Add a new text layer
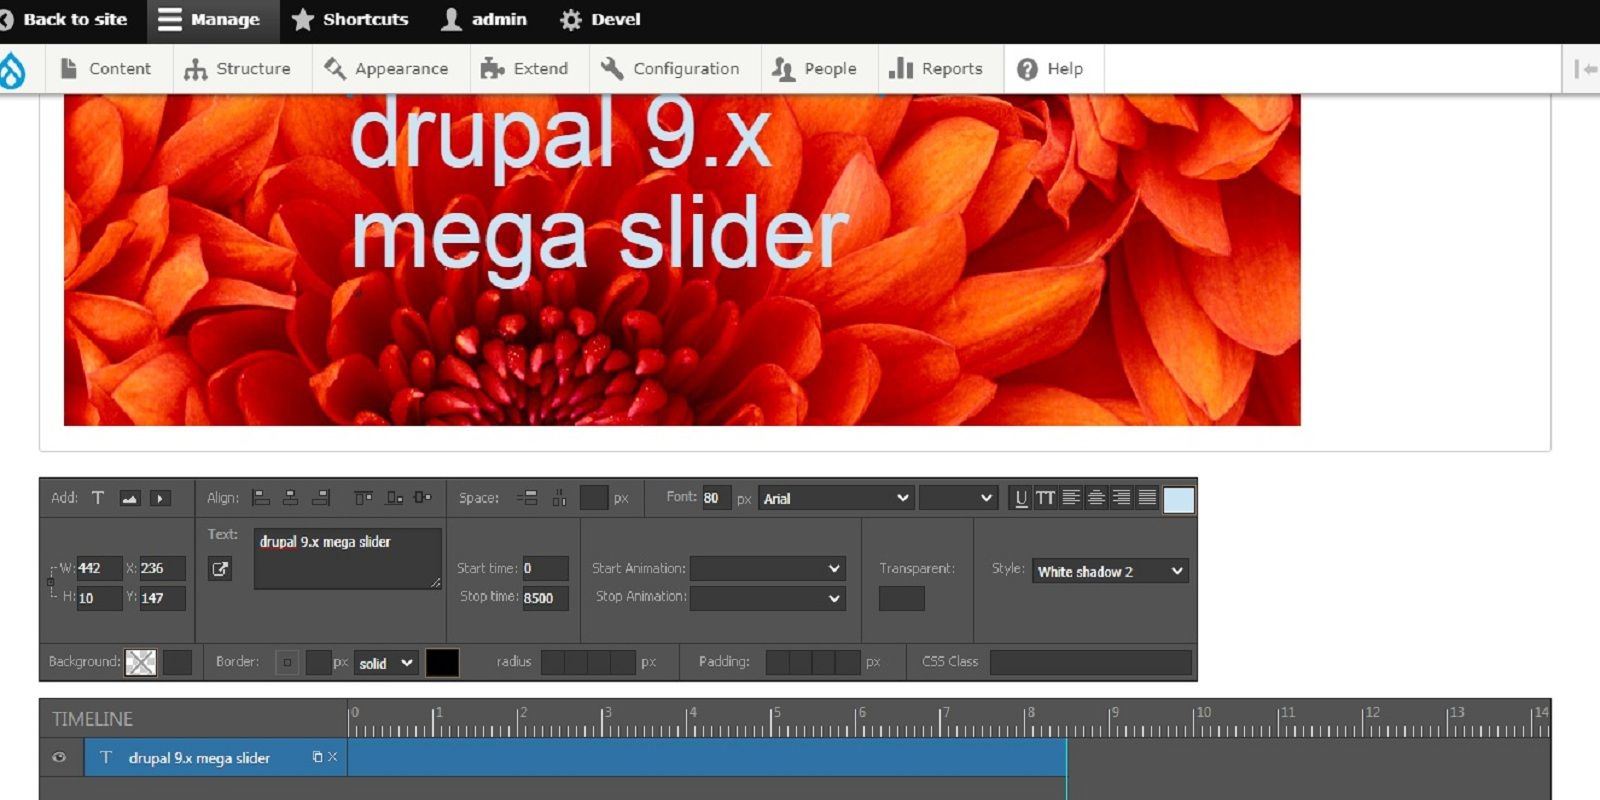 point(98,498)
